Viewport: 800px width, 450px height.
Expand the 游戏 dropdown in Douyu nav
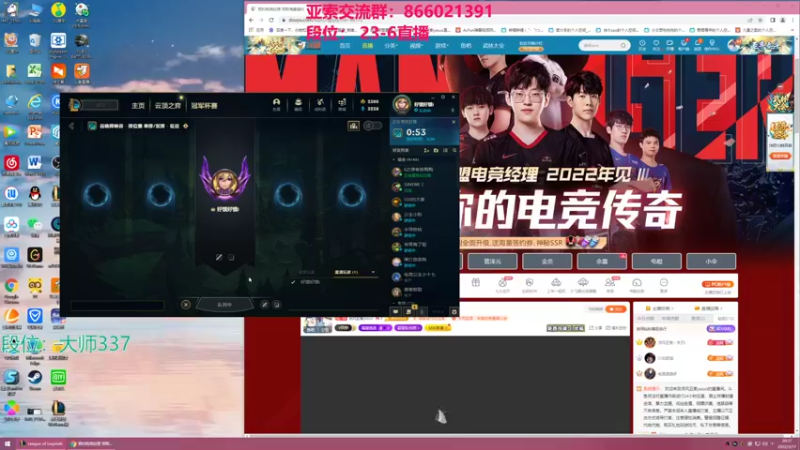coord(441,45)
